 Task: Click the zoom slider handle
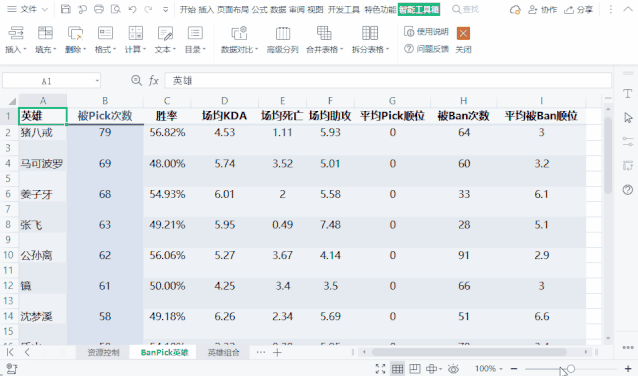pos(571,369)
